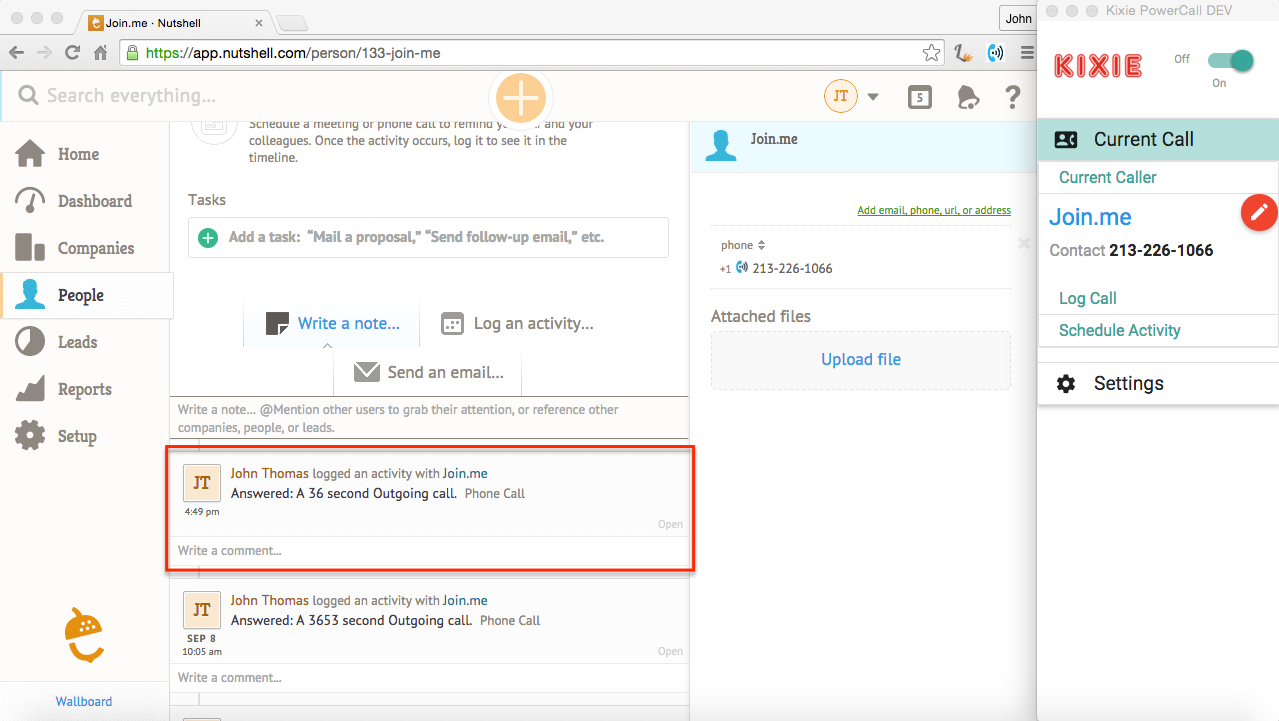Click the red edit pencil in Kixie panel

coord(1258,212)
